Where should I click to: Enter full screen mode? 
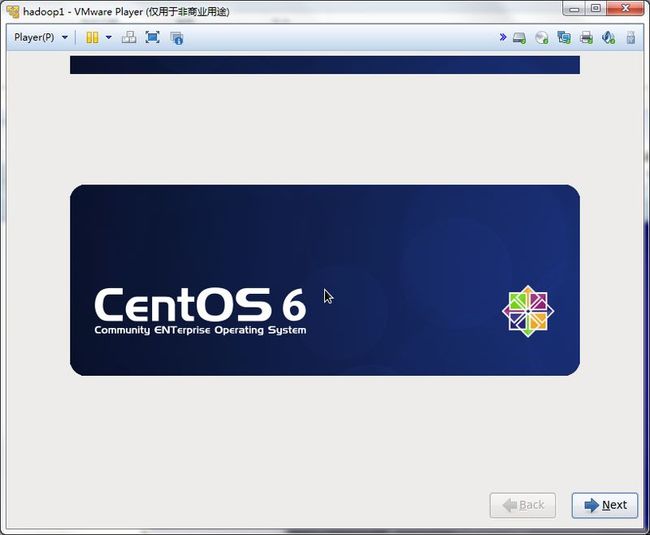[153, 38]
